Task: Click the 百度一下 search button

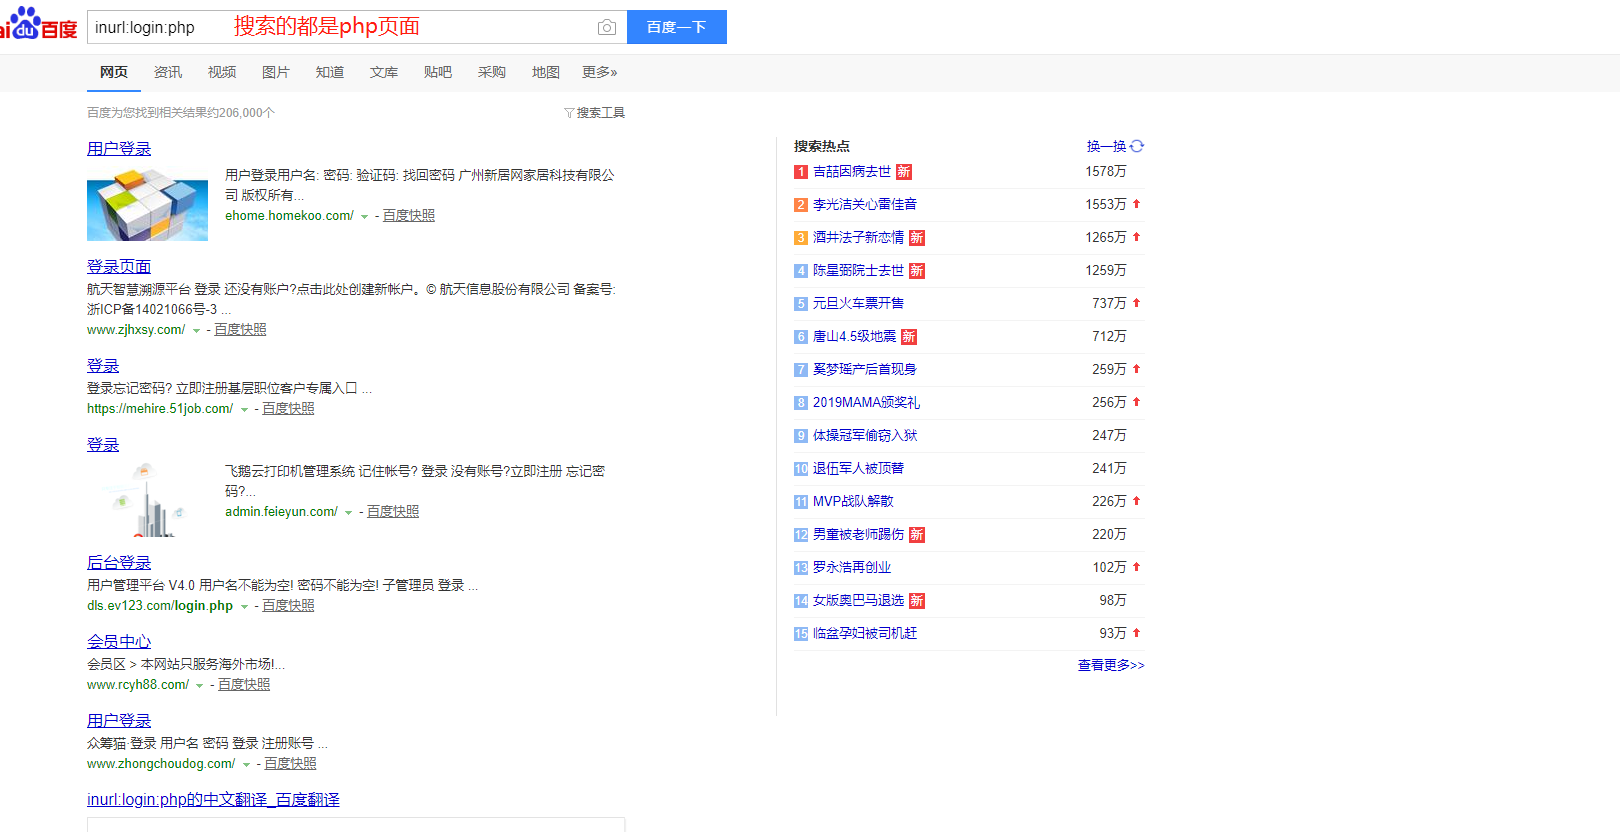Action: click(677, 27)
